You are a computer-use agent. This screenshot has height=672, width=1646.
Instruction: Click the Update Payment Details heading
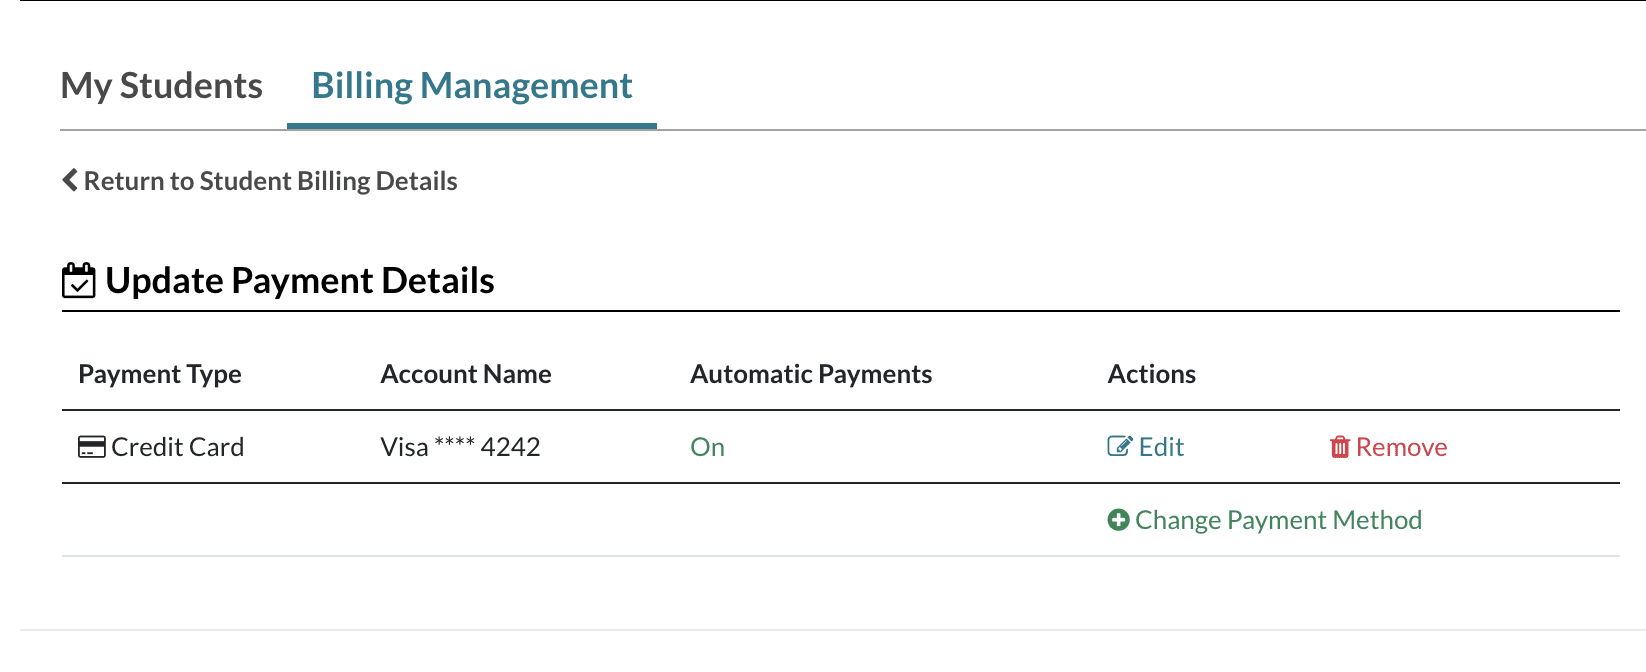(x=300, y=281)
